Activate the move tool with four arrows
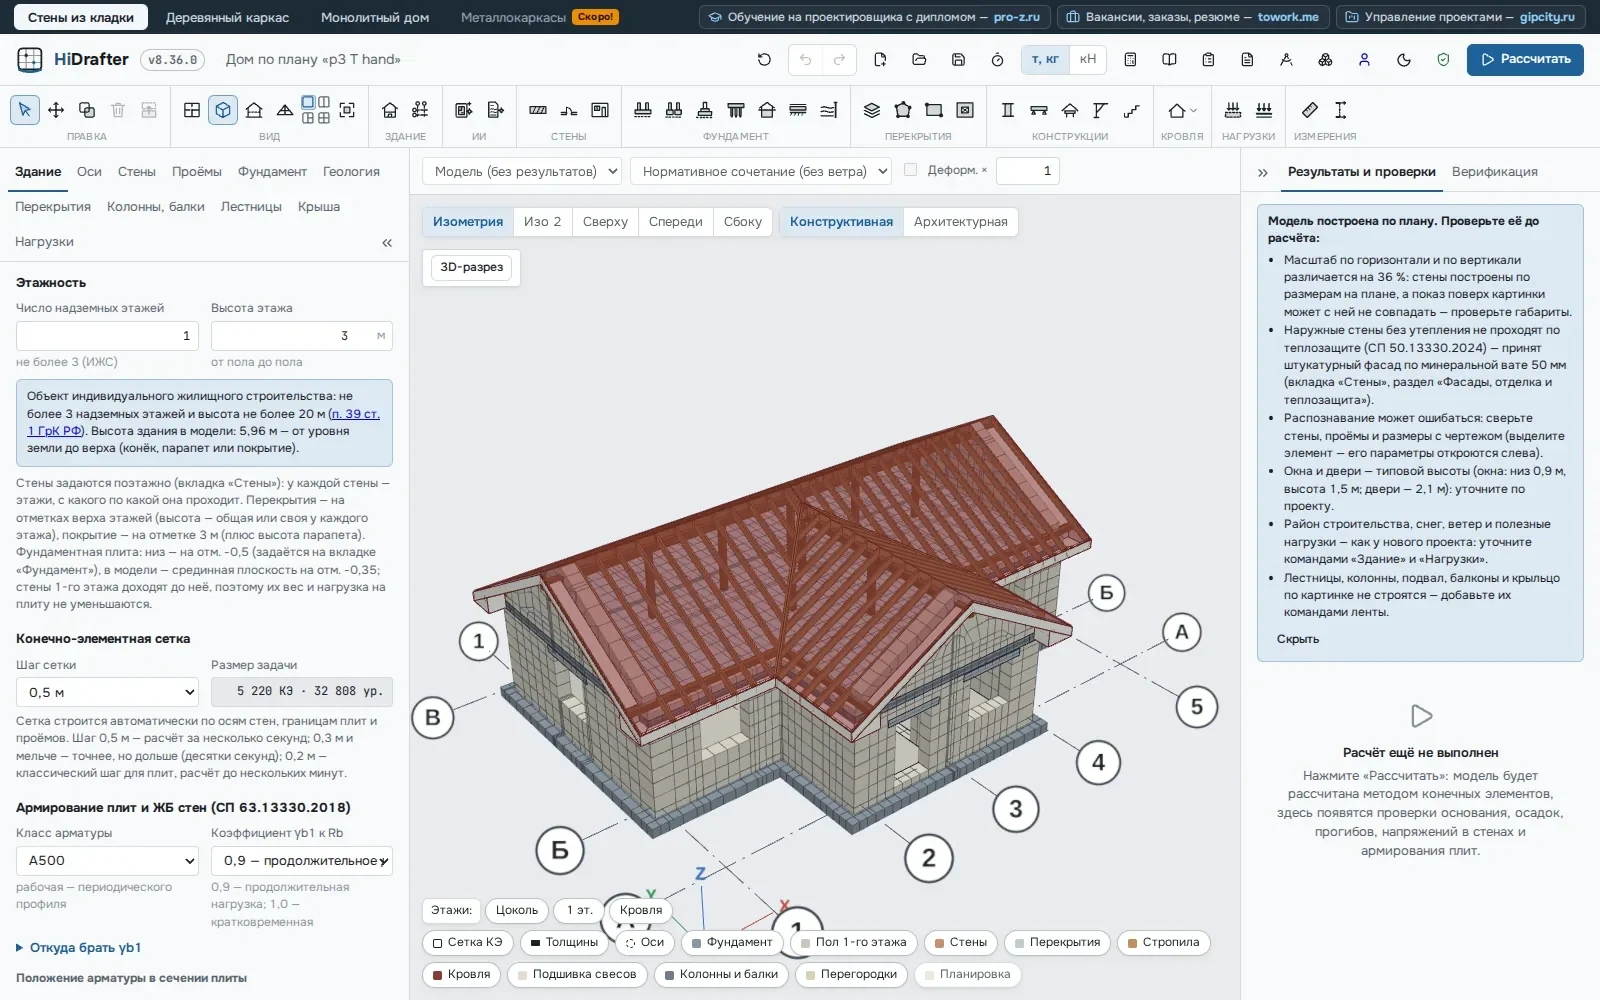The image size is (1600, 1000). pyautogui.click(x=56, y=110)
